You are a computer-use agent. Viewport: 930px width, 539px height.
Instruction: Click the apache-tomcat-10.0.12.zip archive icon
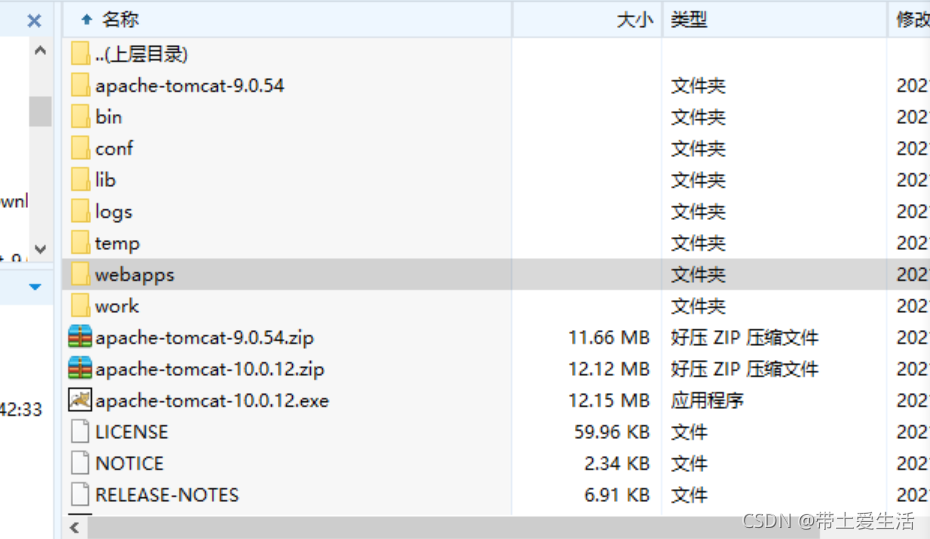click(80, 368)
